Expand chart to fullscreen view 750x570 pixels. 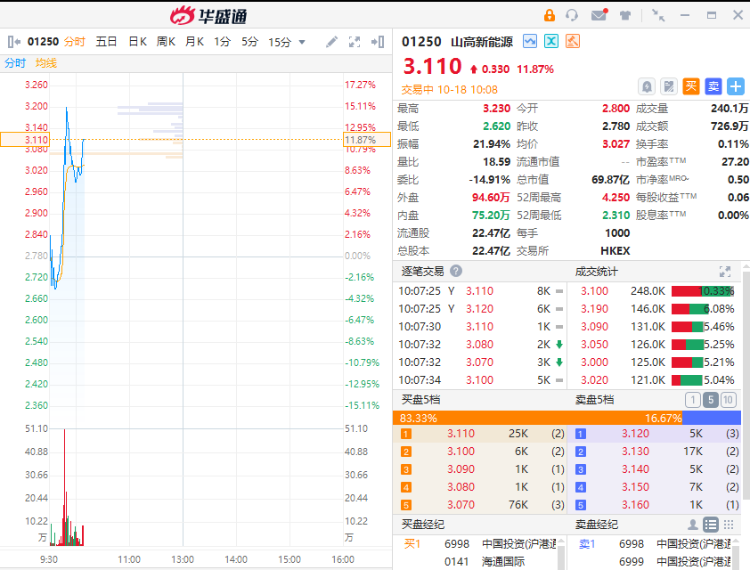(x=354, y=42)
